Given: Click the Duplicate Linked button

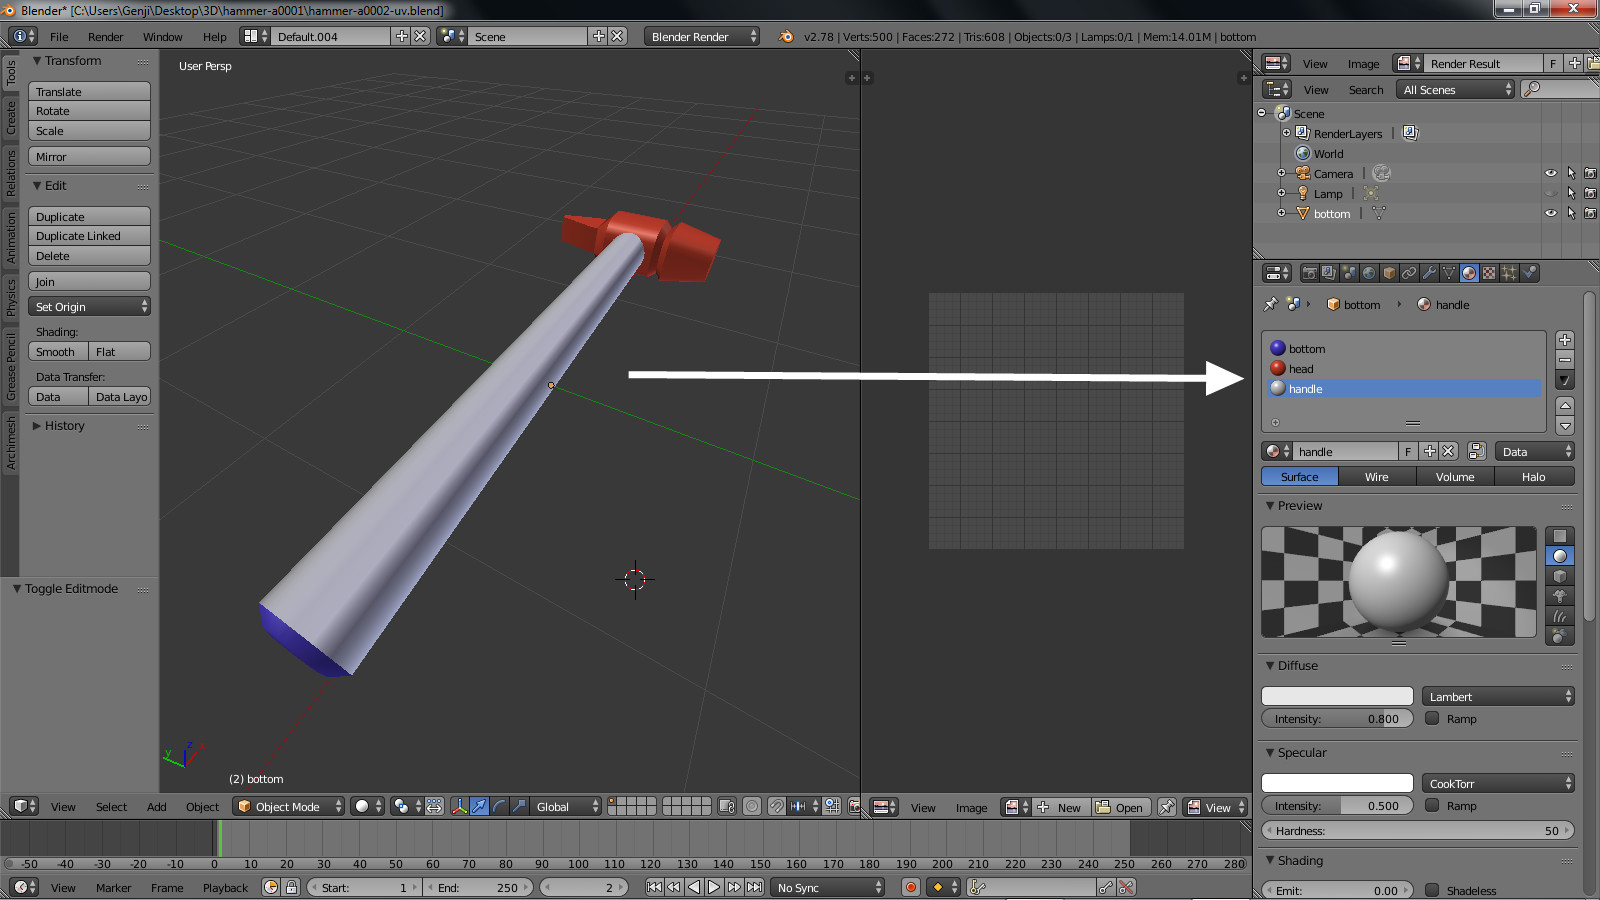Looking at the screenshot, I should (x=89, y=236).
